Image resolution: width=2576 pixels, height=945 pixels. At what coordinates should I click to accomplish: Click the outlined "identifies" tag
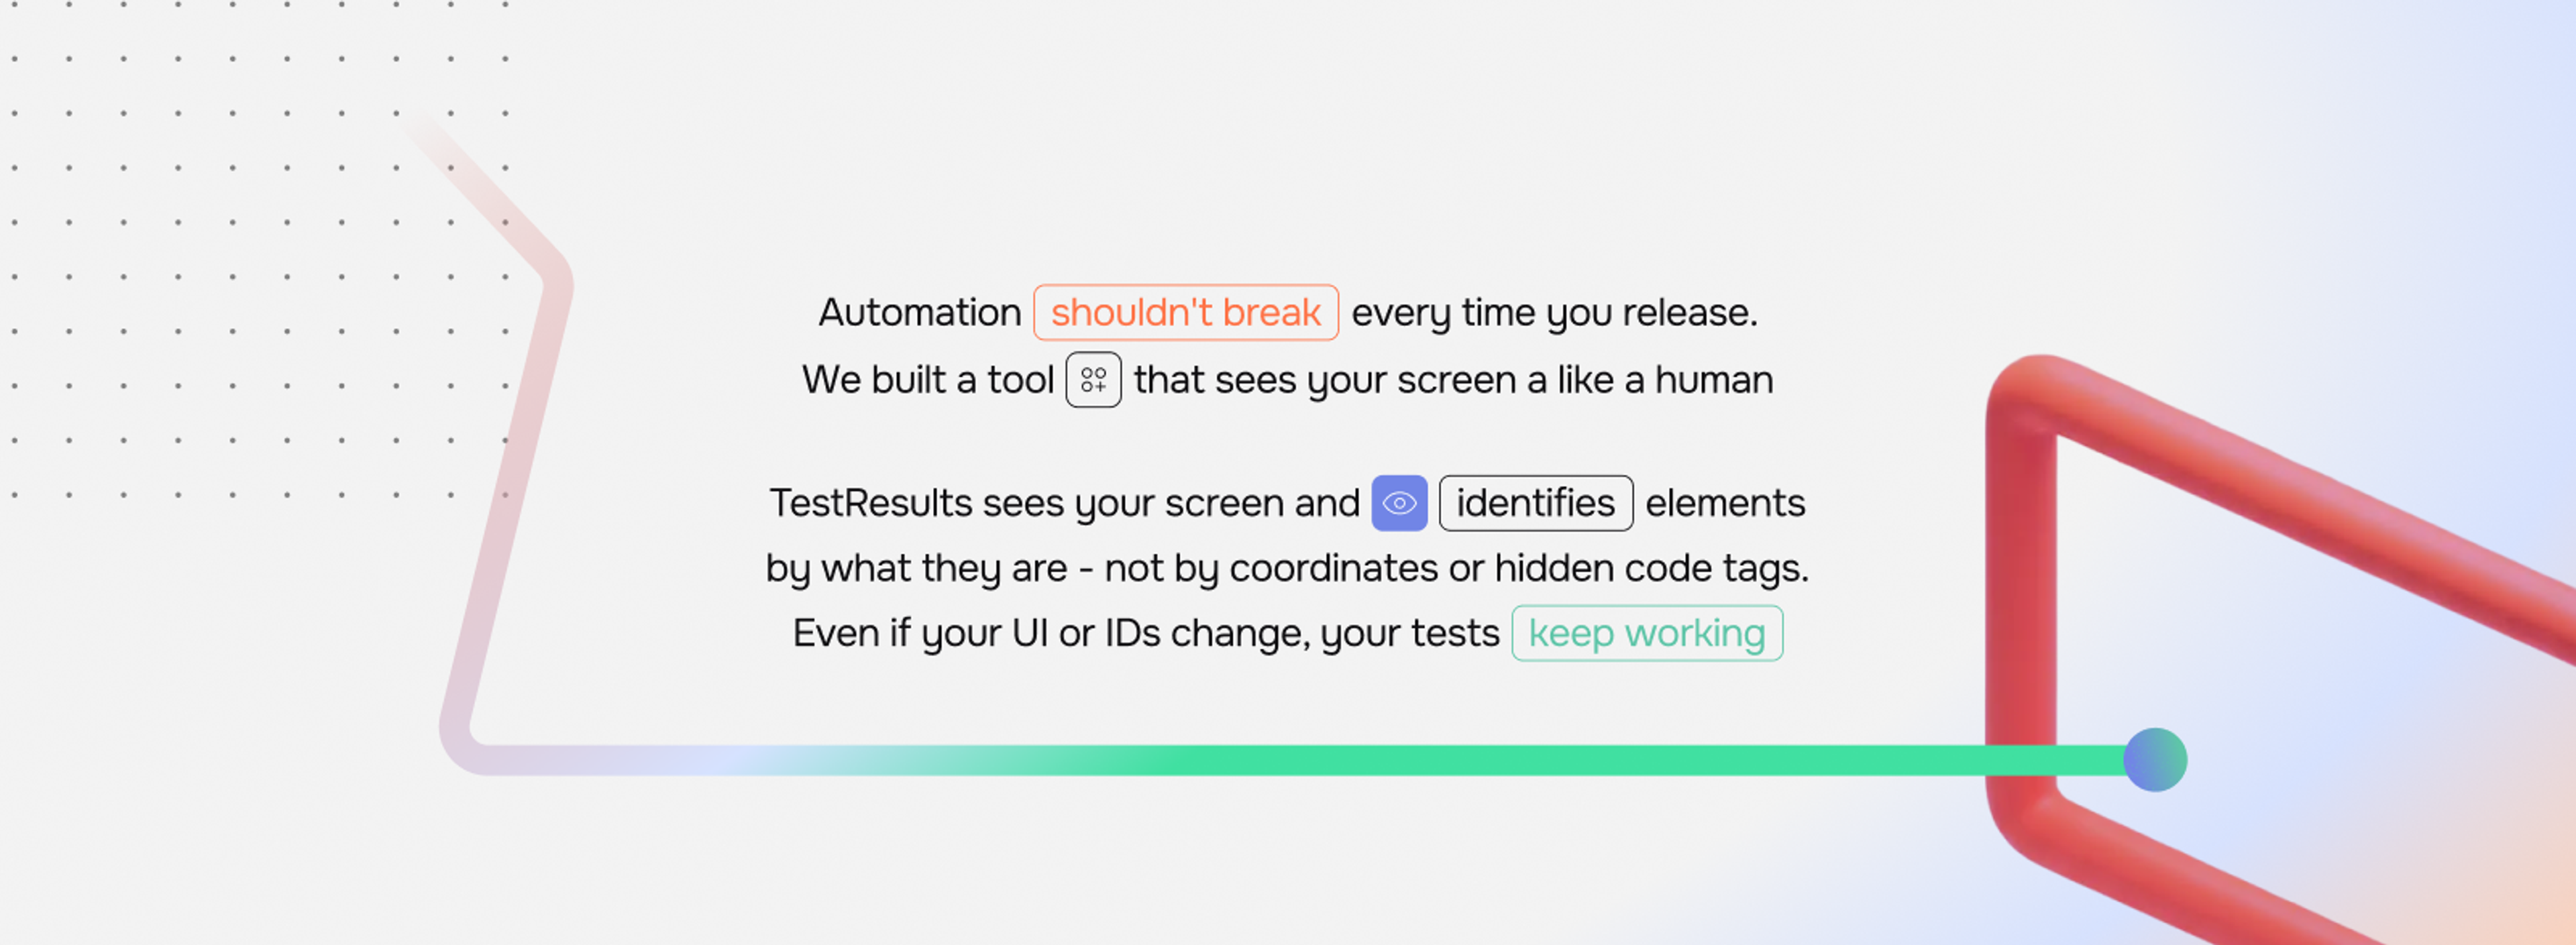click(1535, 503)
